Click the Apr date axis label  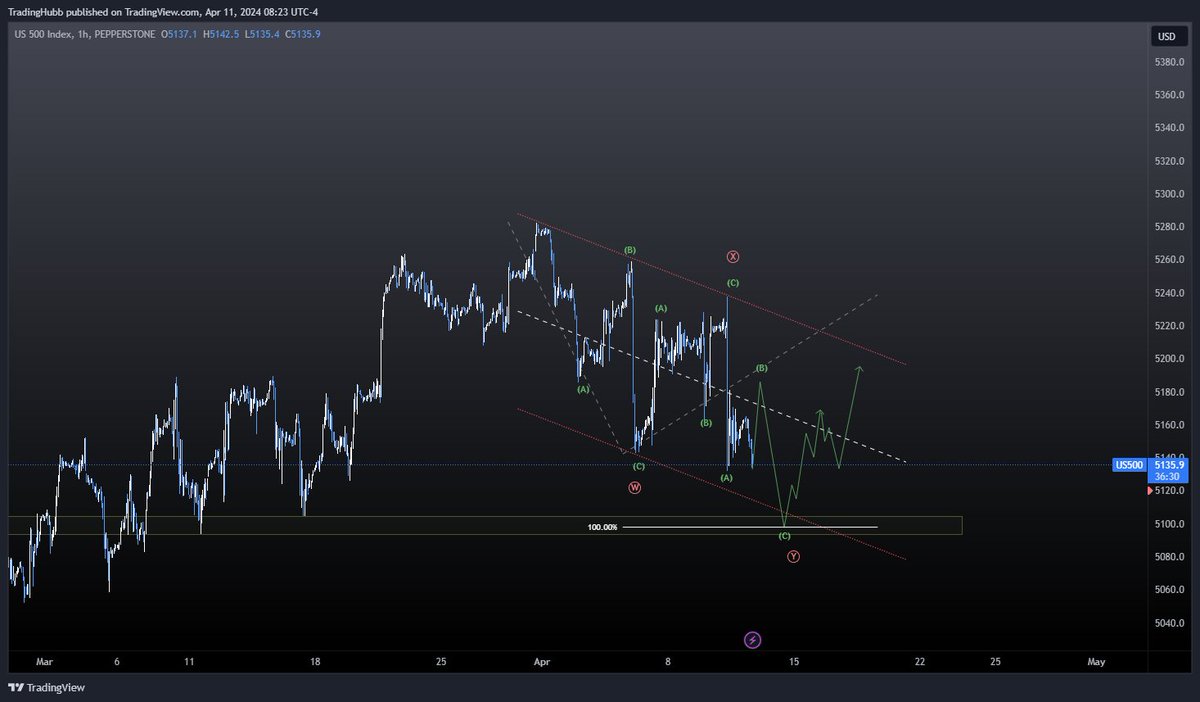click(x=542, y=662)
